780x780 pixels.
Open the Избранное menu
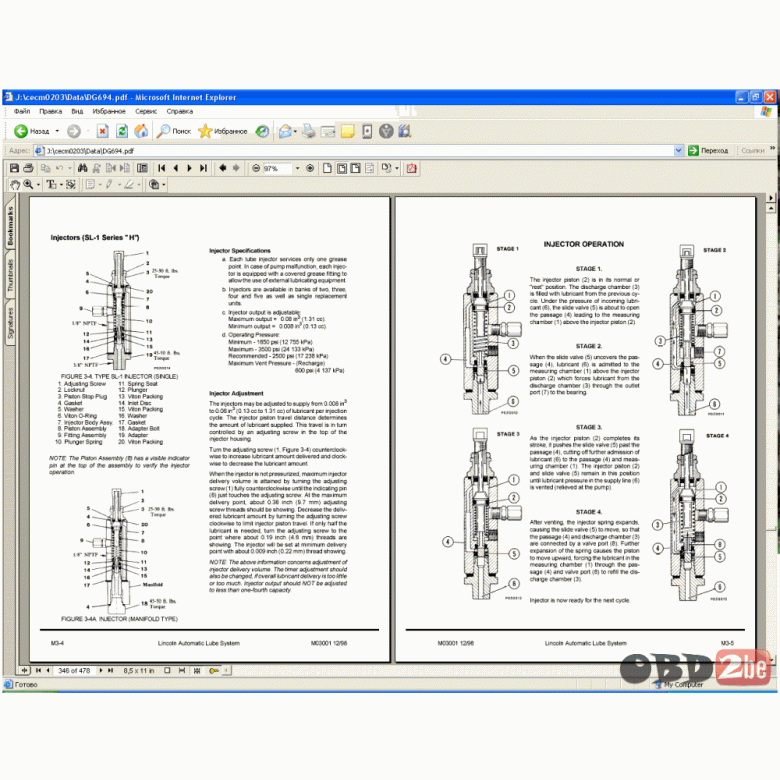[109, 111]
